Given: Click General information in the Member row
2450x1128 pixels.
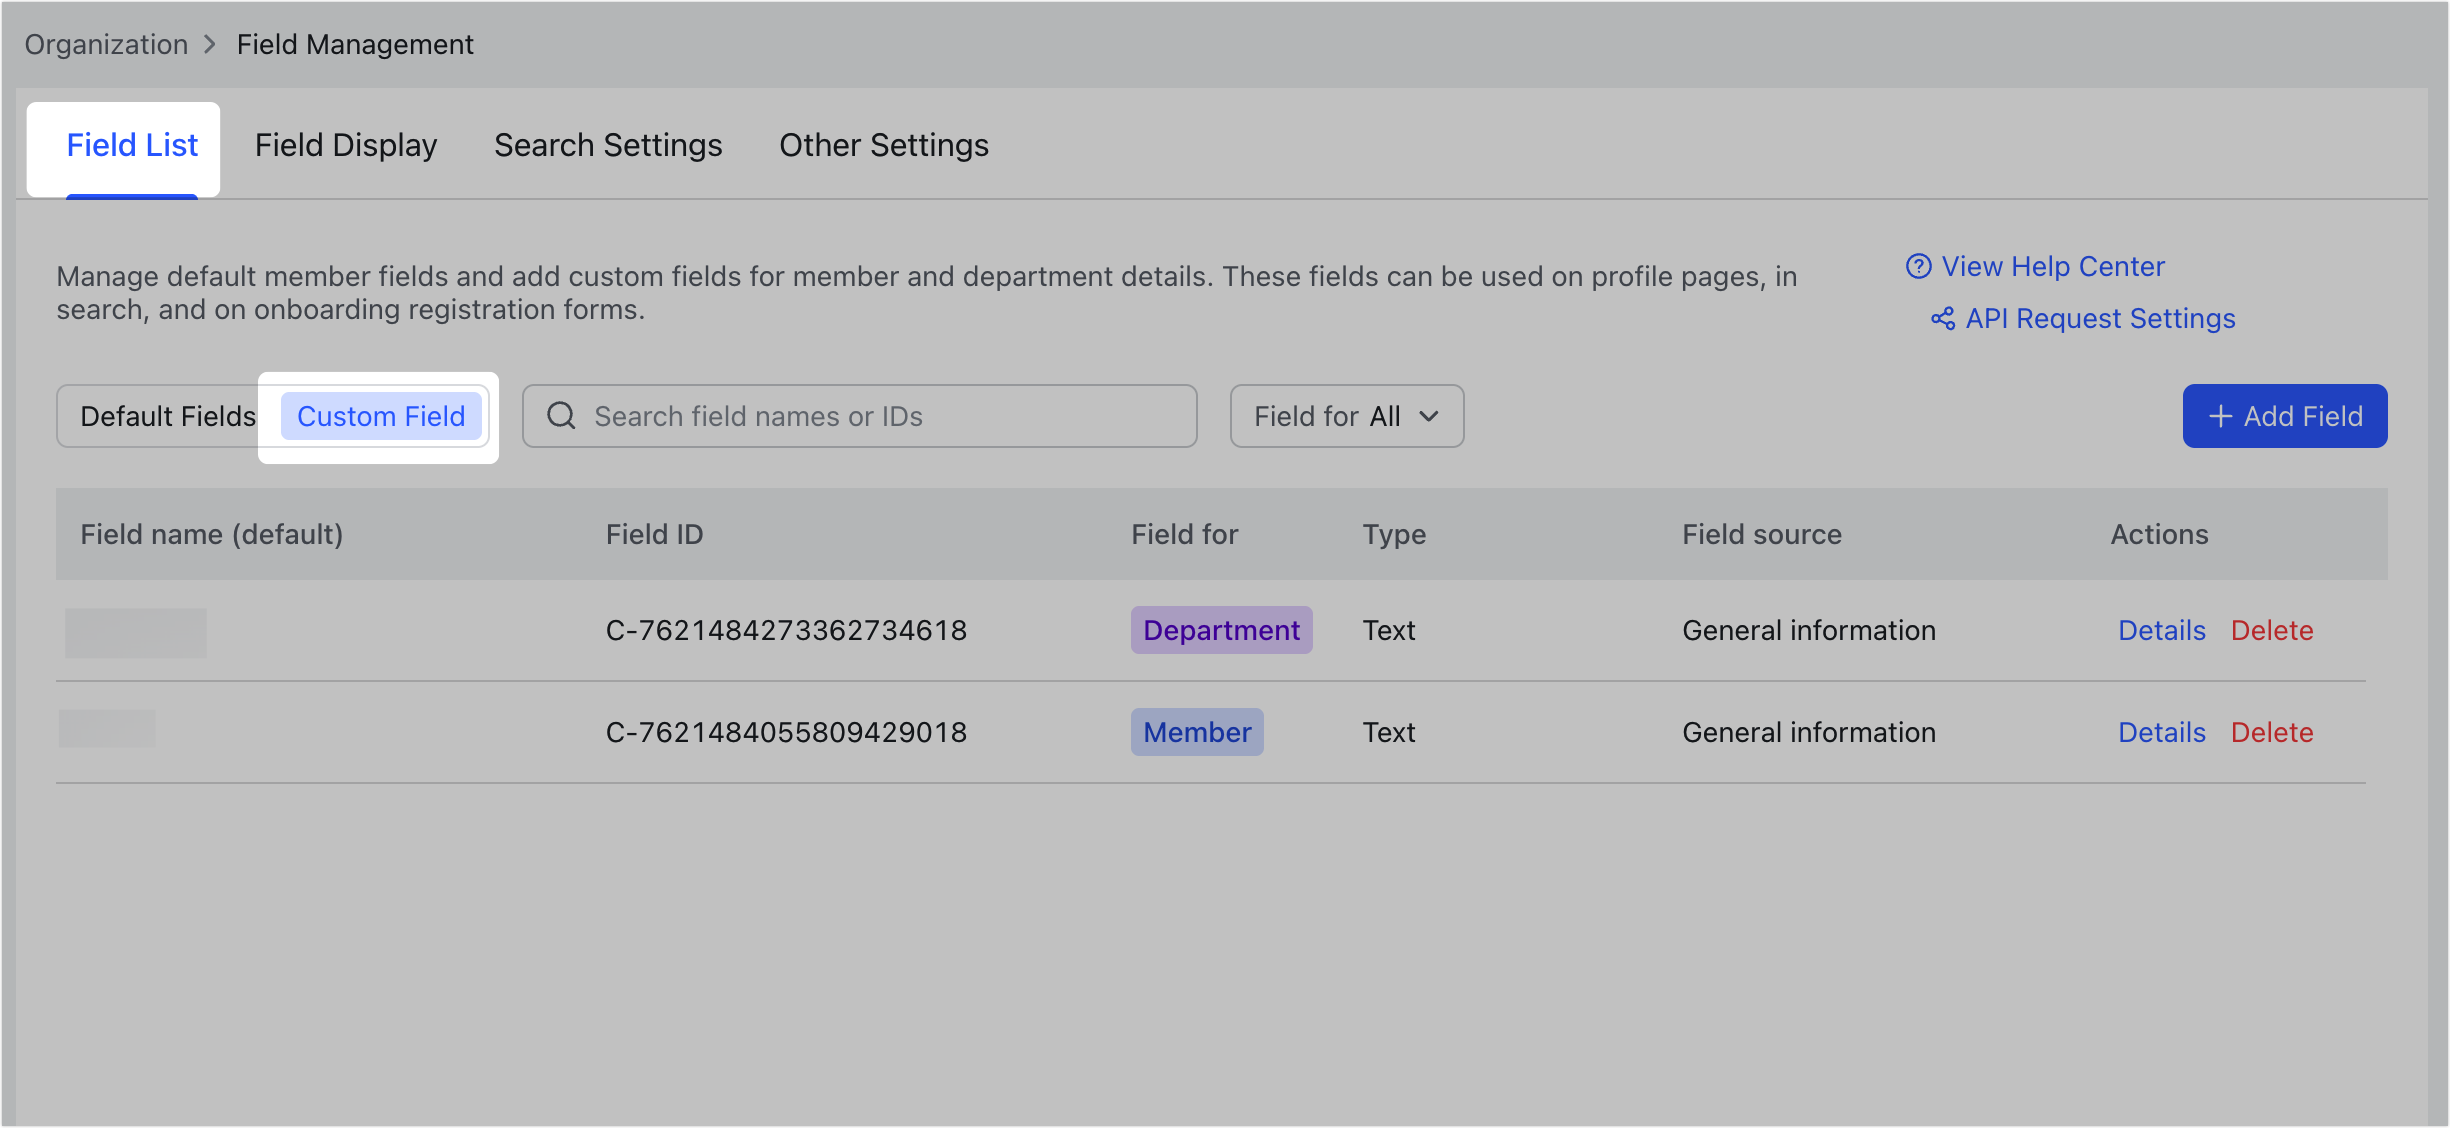Looking at the screenshot, I should pos(1809,732).
